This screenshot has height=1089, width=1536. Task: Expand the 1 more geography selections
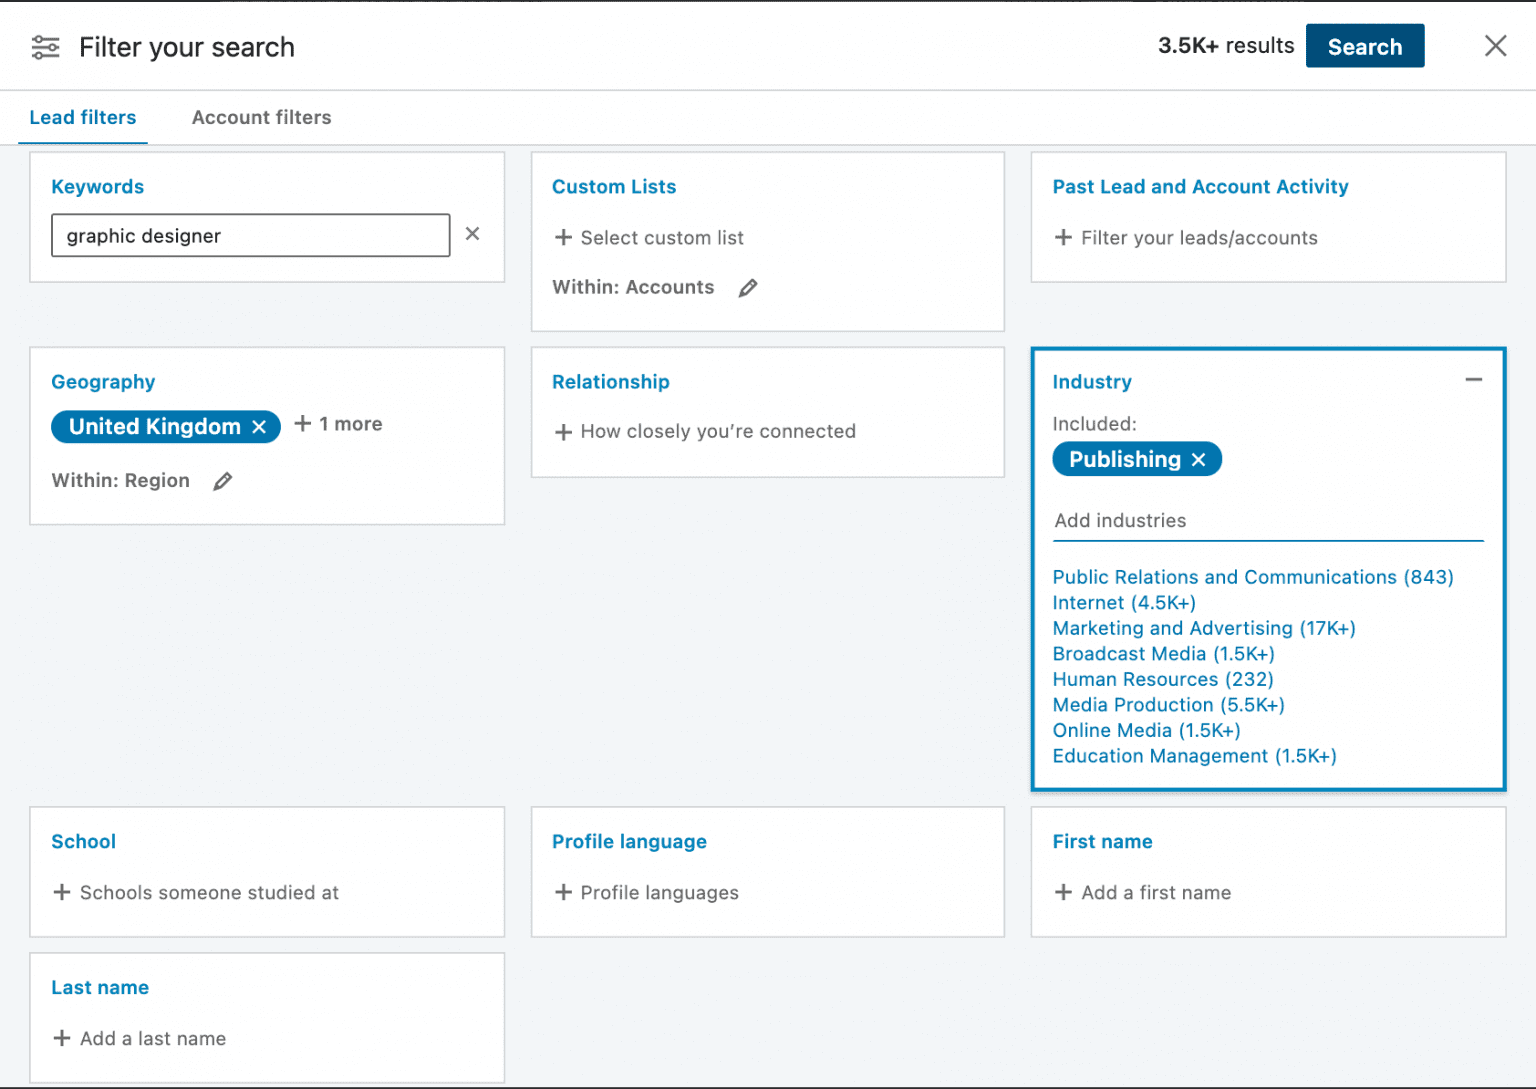339,424
